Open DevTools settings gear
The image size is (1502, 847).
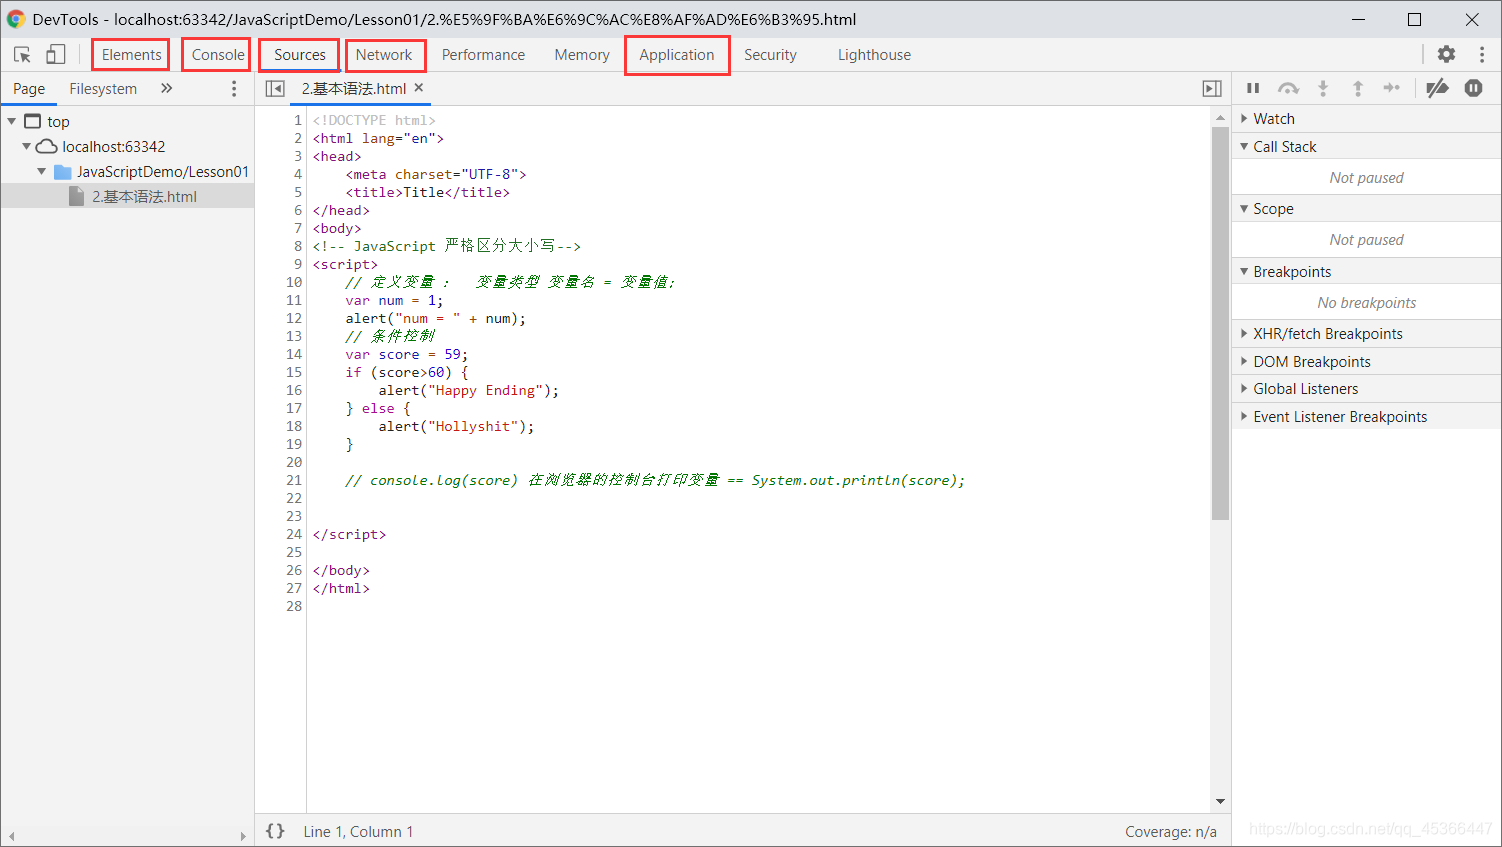click(1446, 55)
